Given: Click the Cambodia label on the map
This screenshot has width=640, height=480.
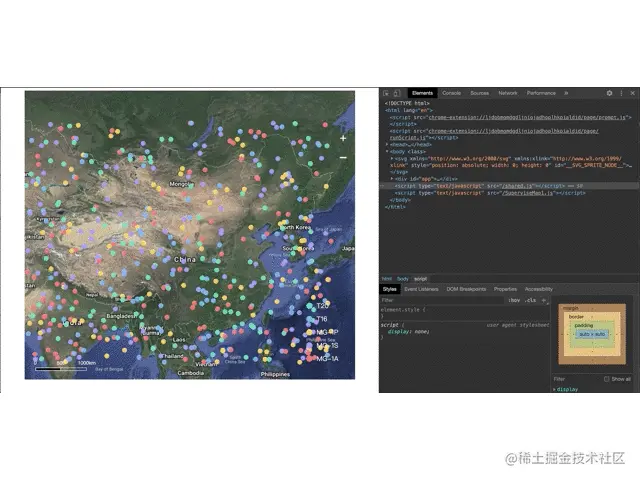Looking at the screenshot, I should coord(191,373).
